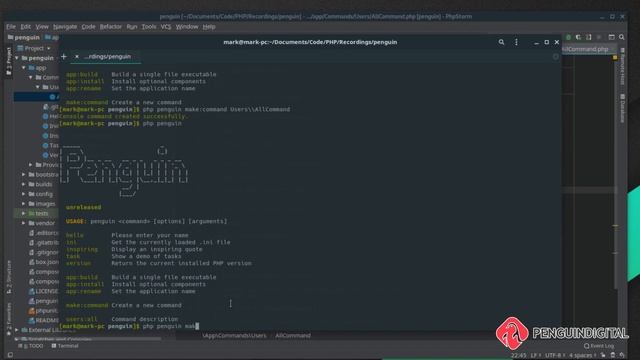Image resolution: width=640 pixels, height=360 pixels.
Task: Select the LICENSE file
Action: [44, 291]
